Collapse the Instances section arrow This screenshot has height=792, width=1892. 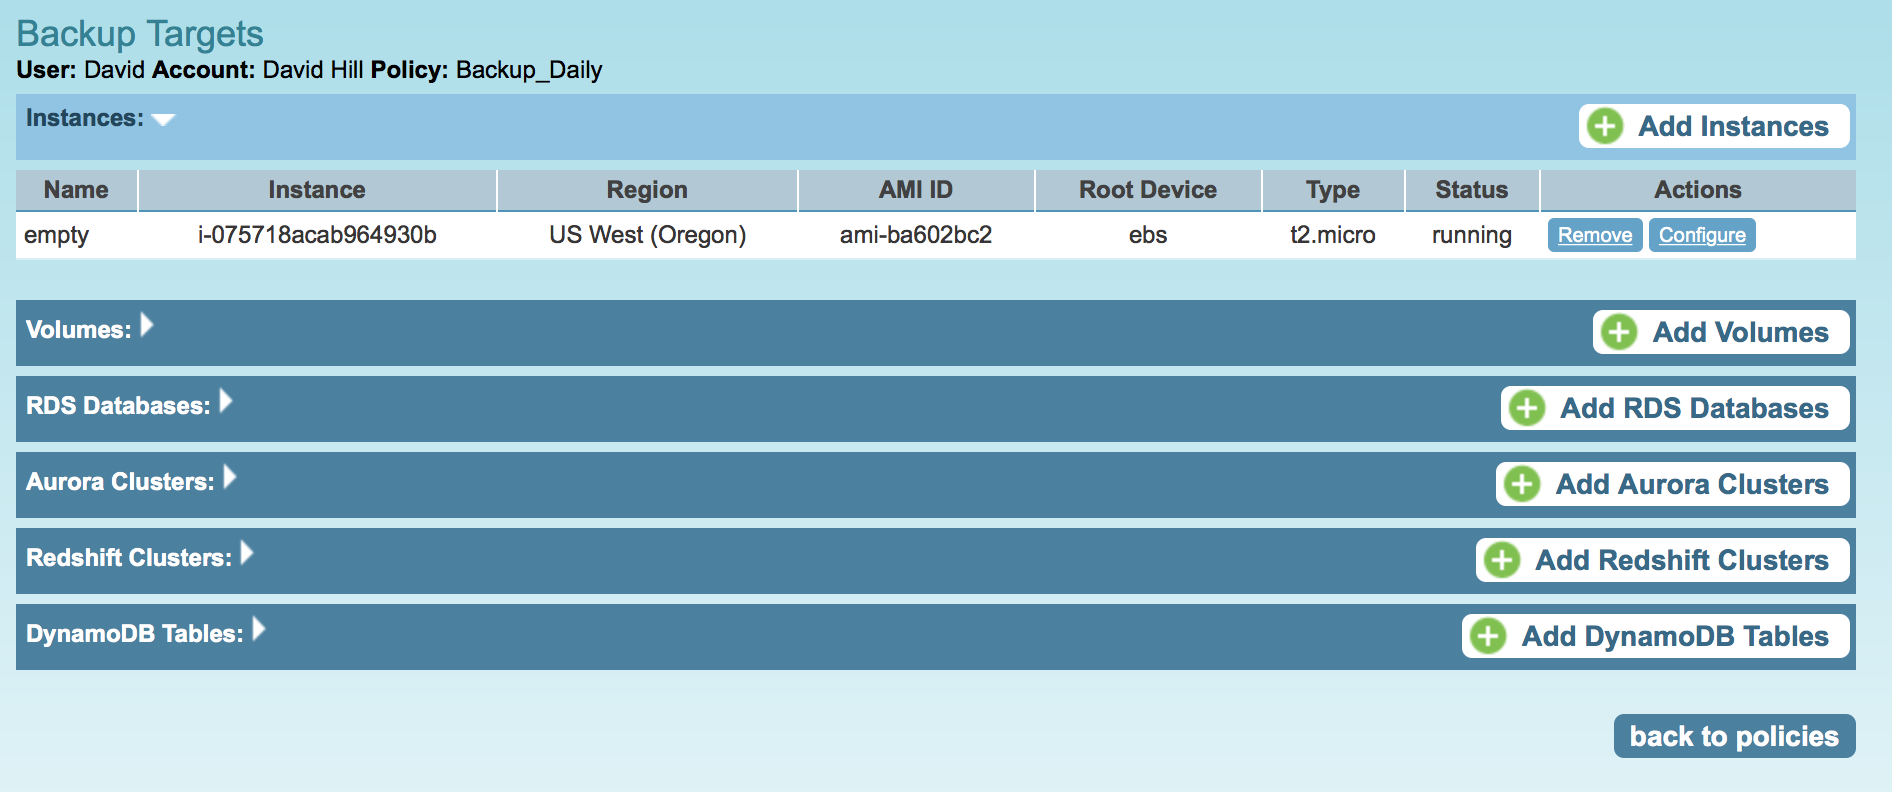tap(163, 120)
